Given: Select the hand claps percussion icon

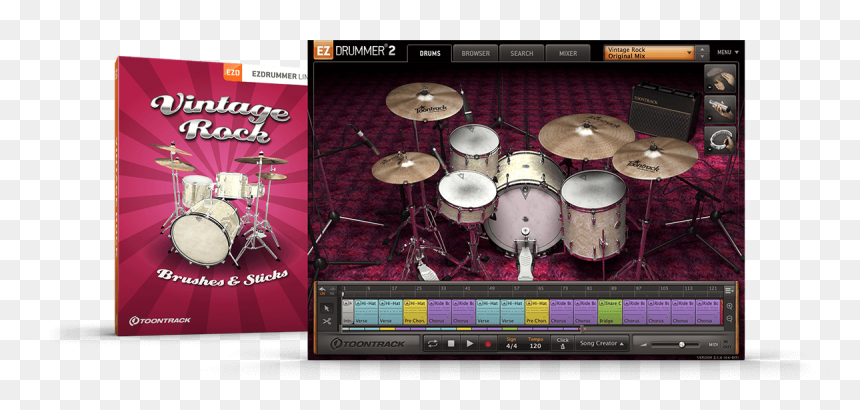Looking at the screenshot, I should tap(720, 78).
